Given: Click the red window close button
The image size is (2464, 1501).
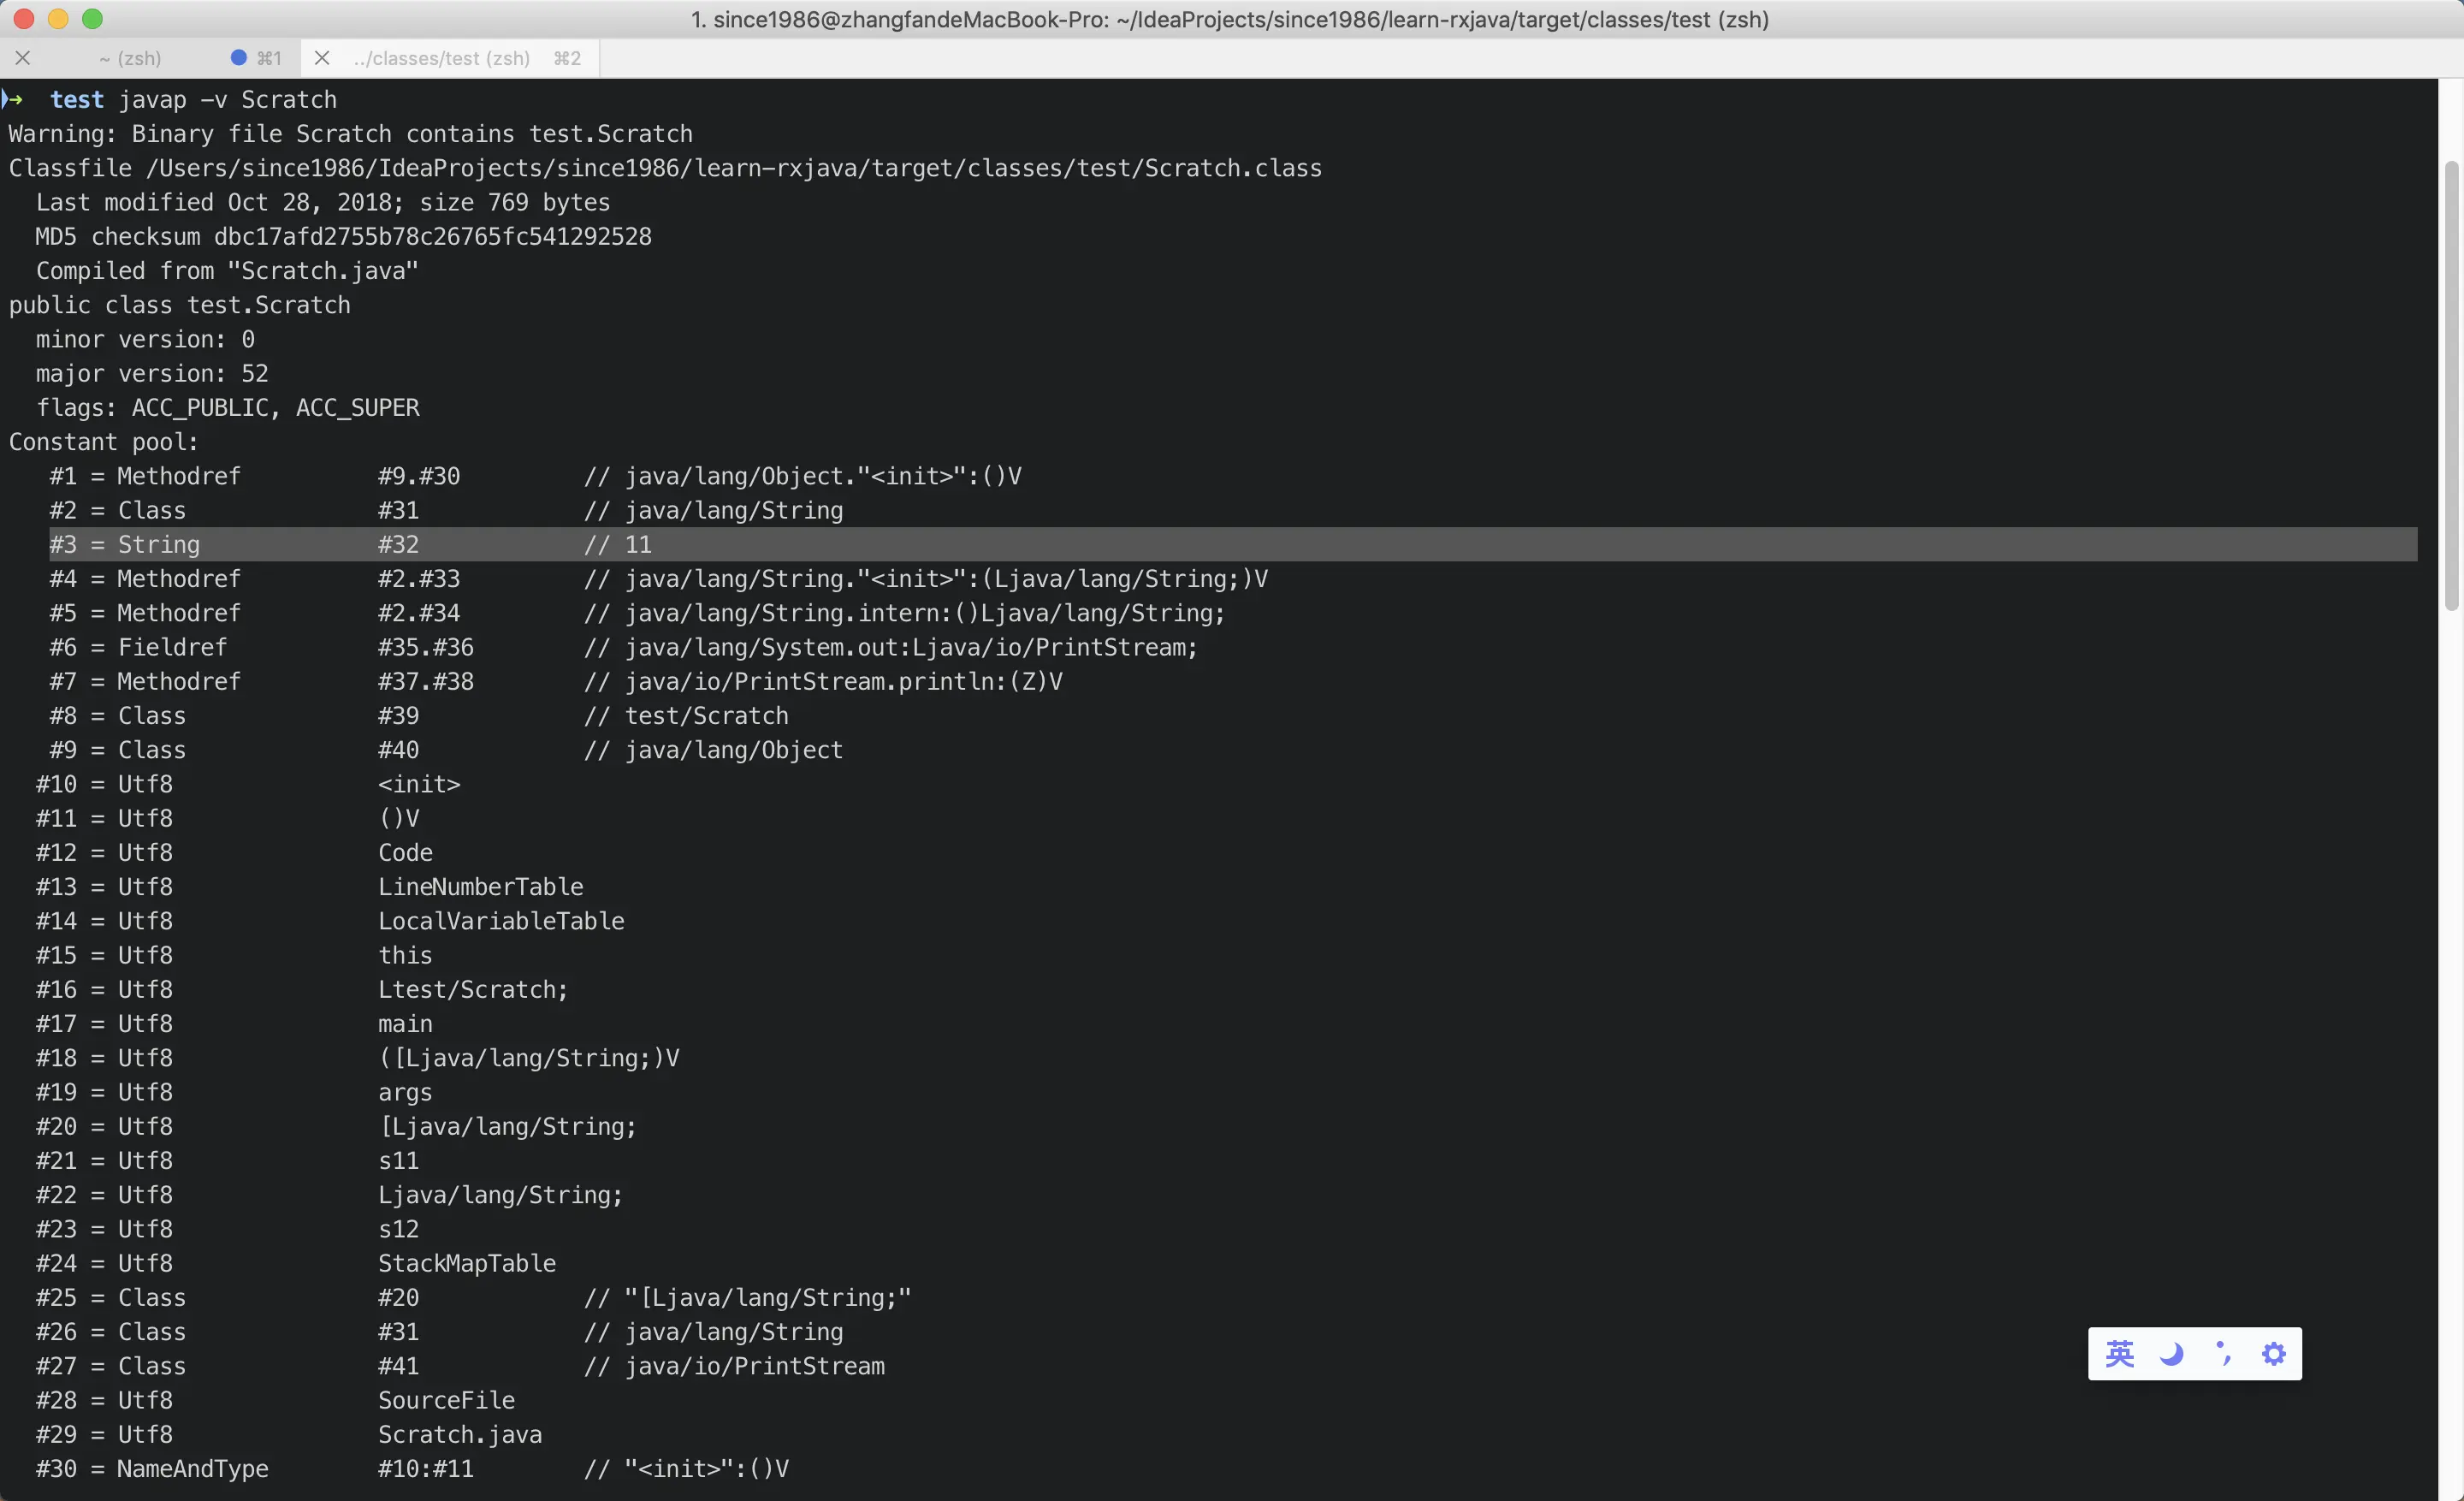Looking at the screenshot, I should [24, 19].
